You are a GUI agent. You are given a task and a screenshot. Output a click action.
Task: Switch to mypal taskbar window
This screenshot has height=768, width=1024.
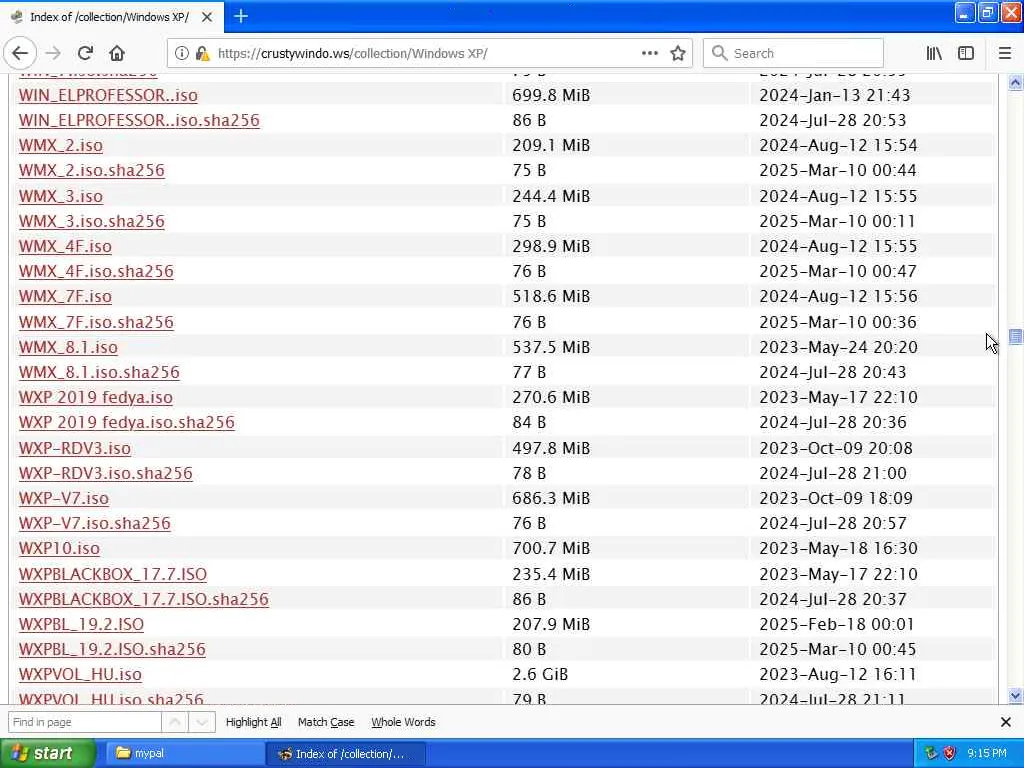coord(183,753)
